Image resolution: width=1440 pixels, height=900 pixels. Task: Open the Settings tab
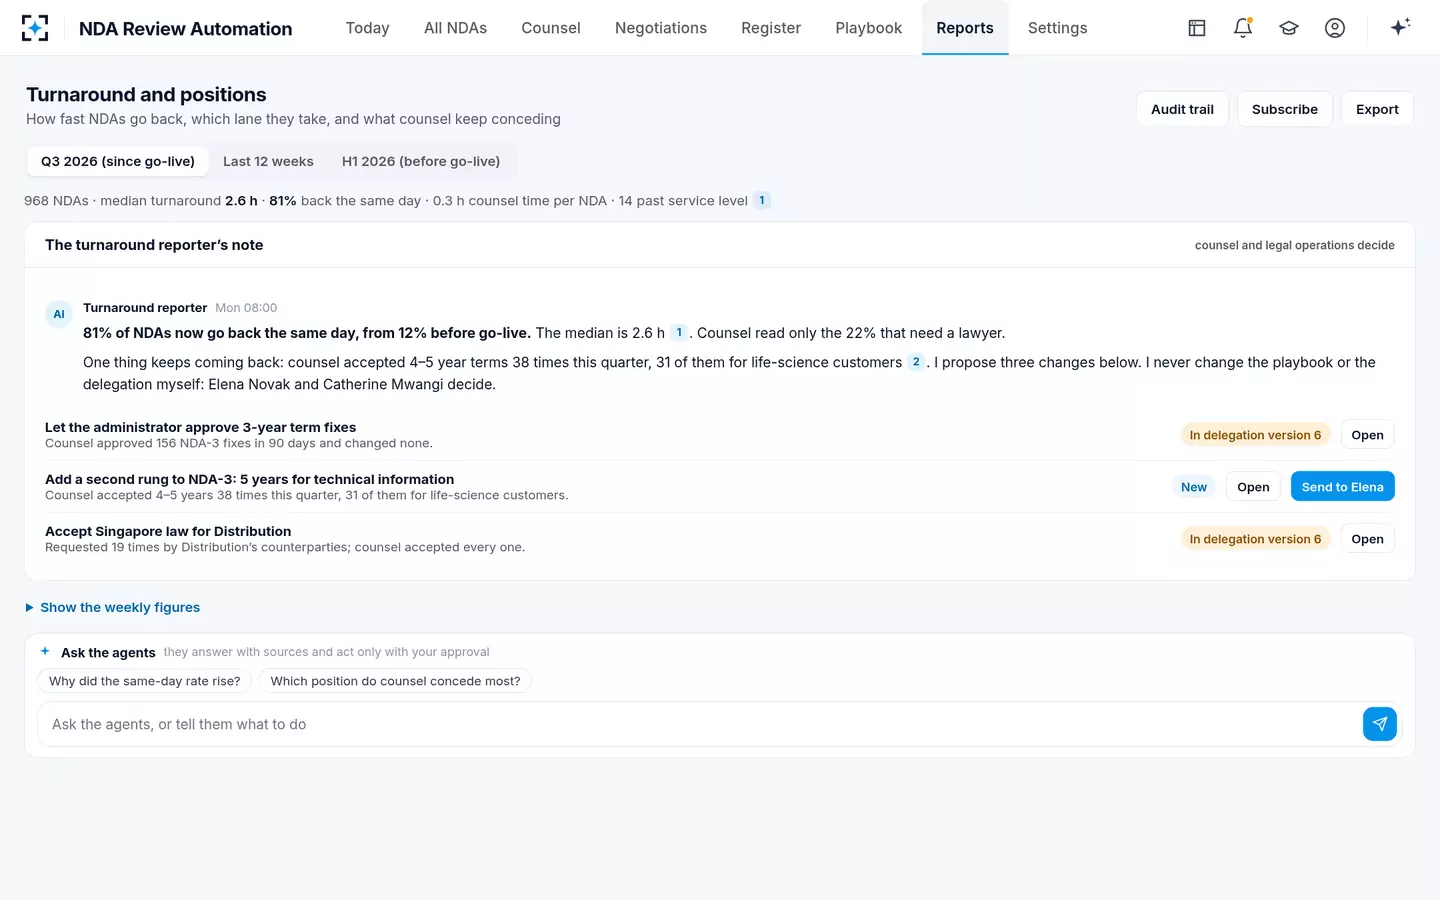[1057, 28]
